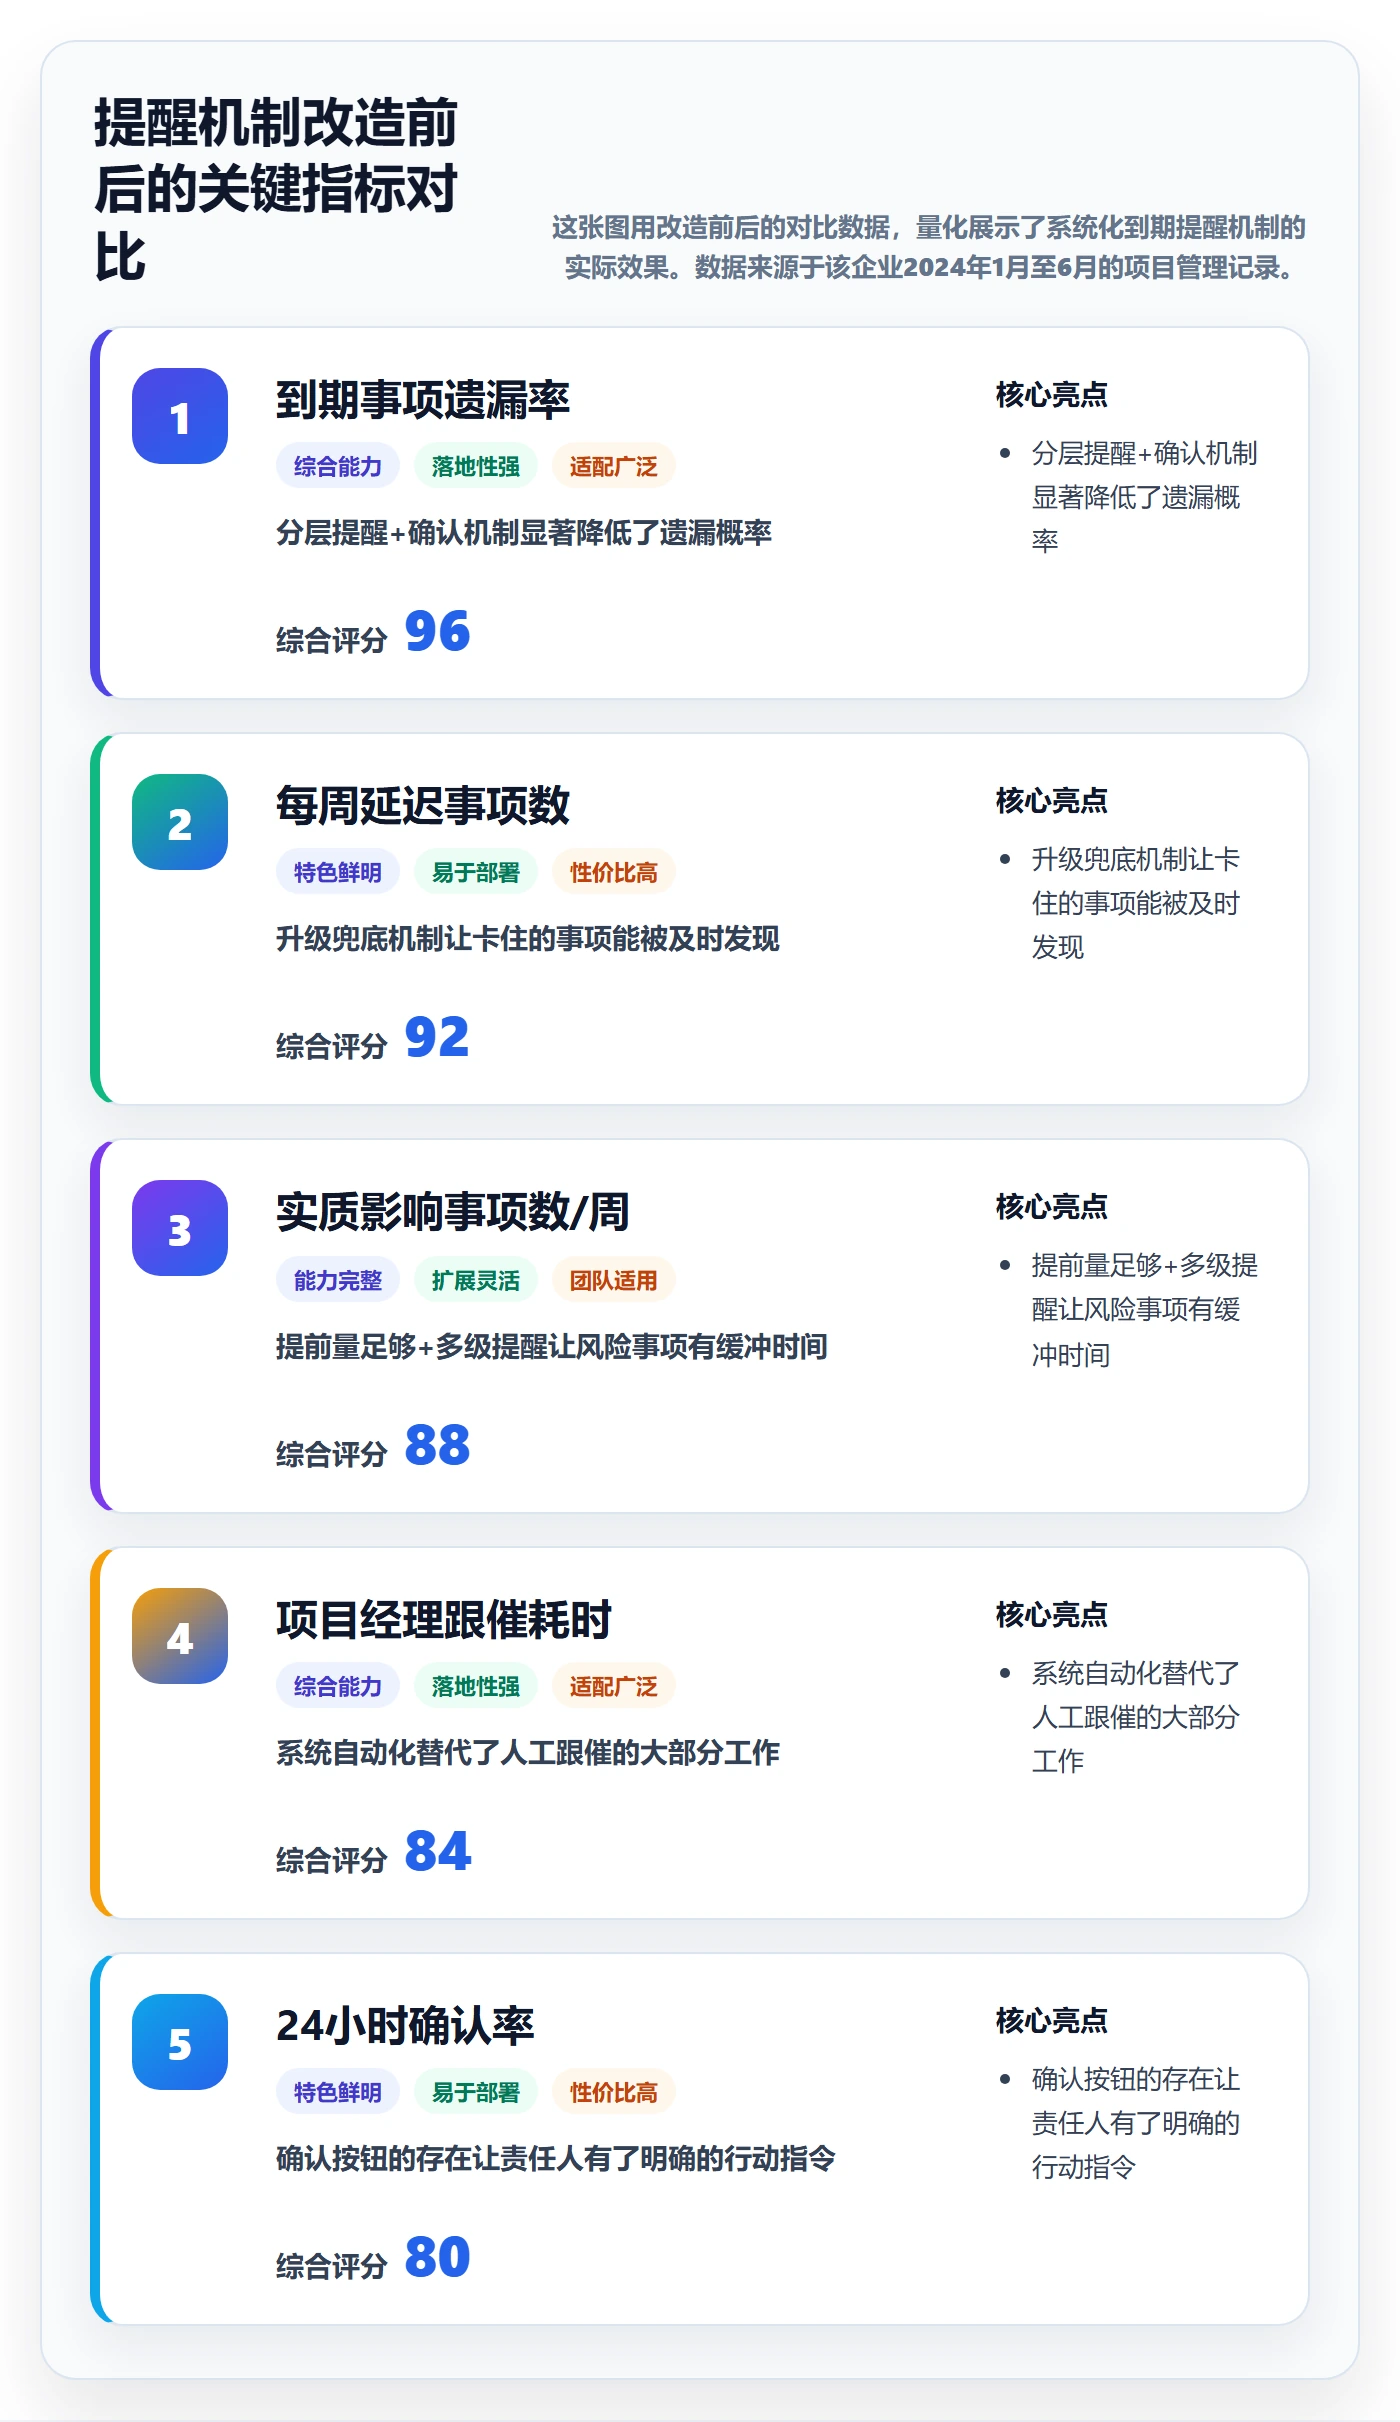
Task: Click 易于部署 tag under 每周延迟事项数
Action: coord(476,872)
